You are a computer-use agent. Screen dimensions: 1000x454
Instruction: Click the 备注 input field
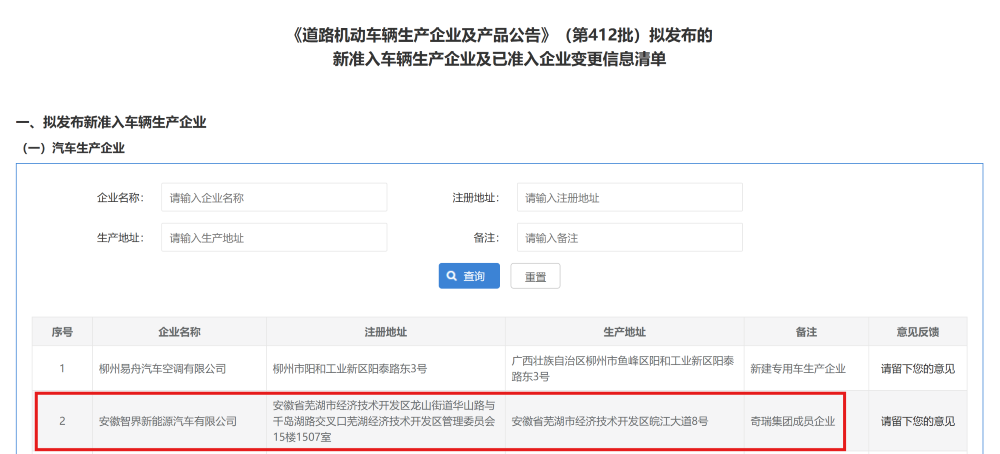[629, 238]
